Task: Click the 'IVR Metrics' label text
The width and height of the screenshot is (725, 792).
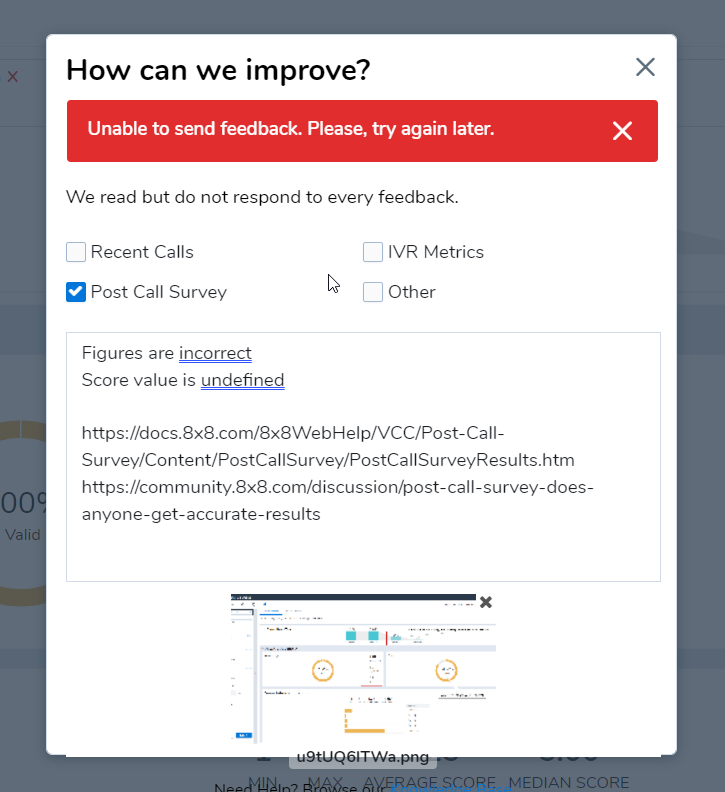Action: point(436,252)
